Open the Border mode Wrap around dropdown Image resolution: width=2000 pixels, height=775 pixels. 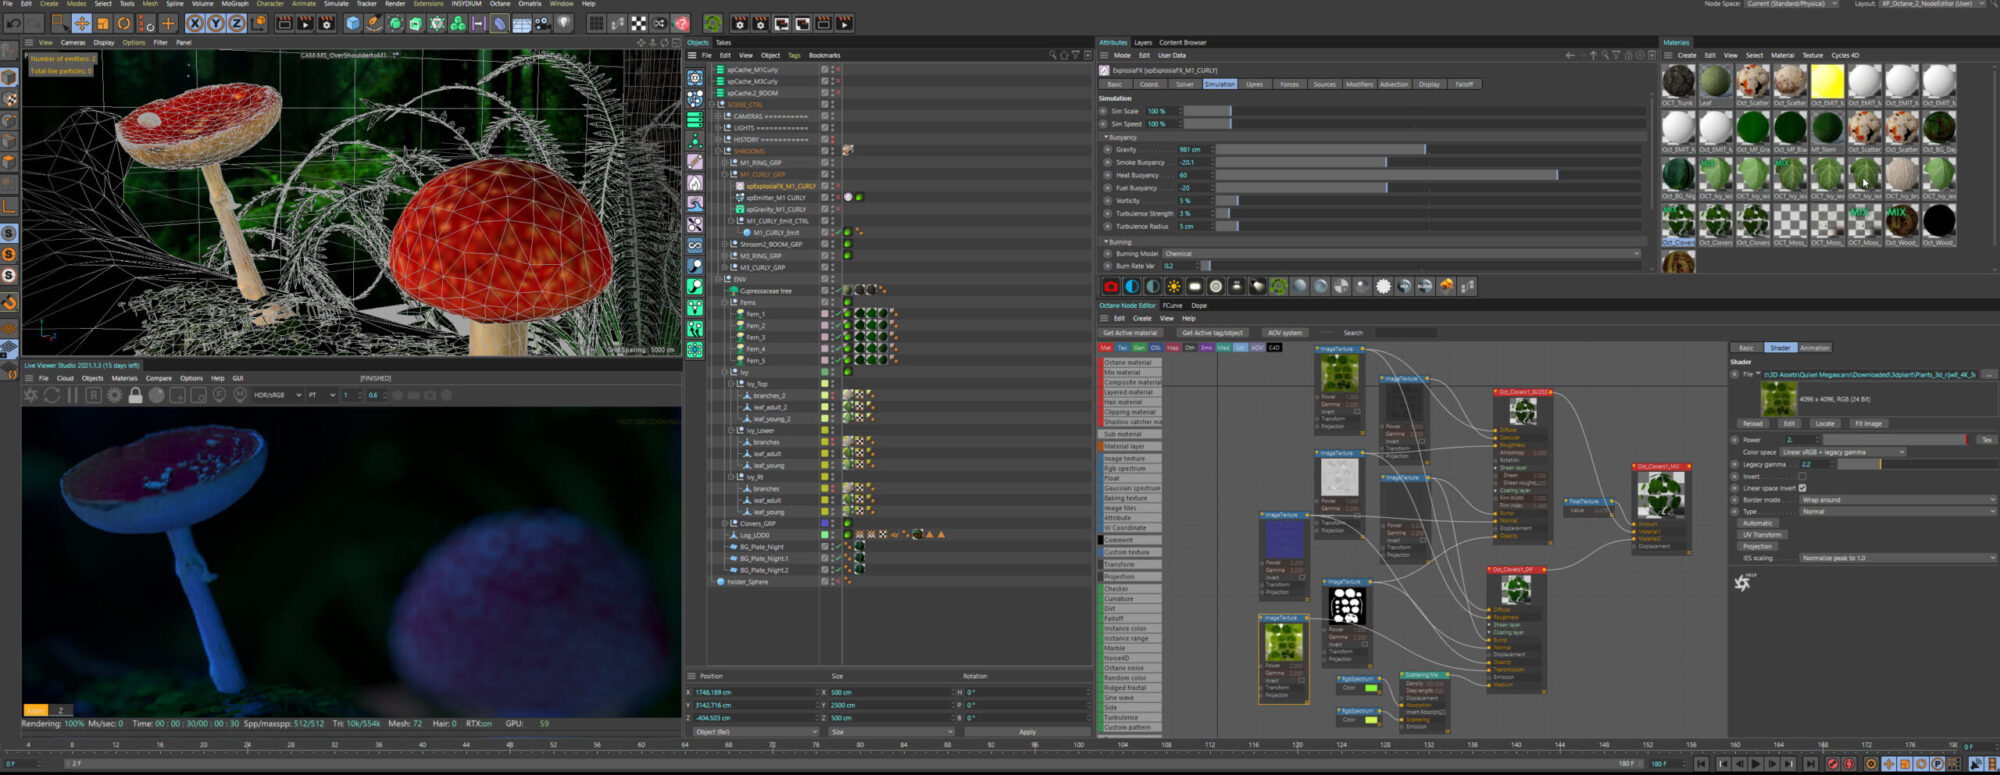coord(1898,500)
